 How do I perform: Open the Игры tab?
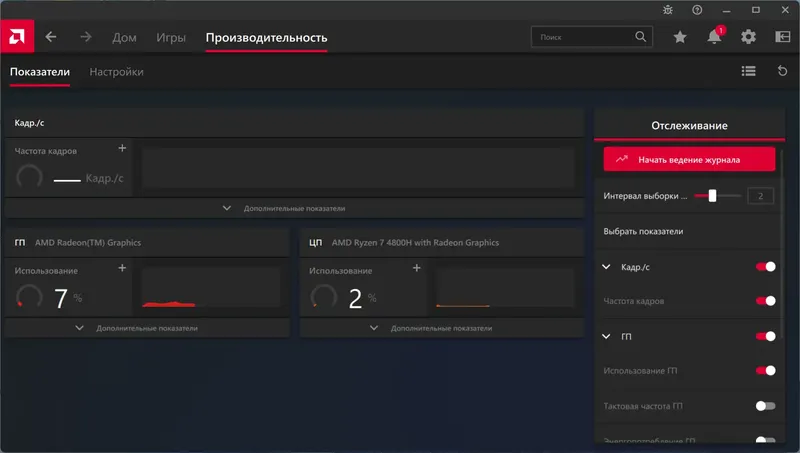(x=171, y=38)
